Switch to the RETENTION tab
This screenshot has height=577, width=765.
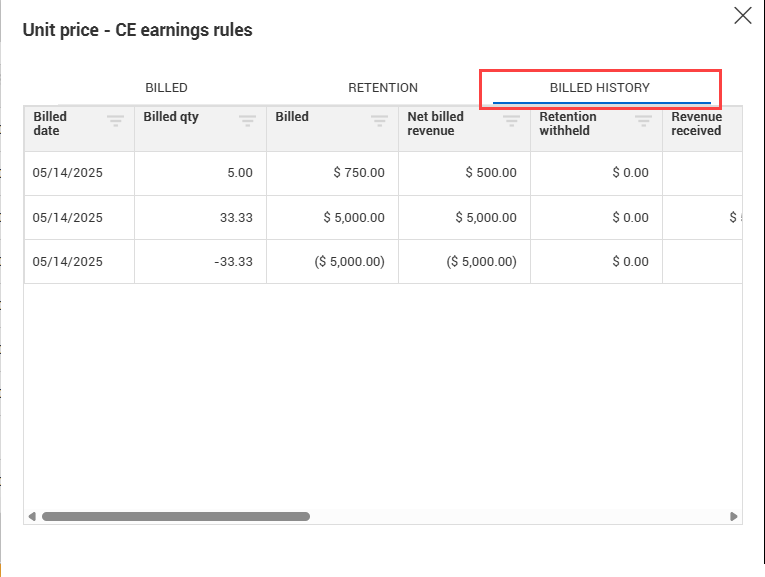pos(383,88)
